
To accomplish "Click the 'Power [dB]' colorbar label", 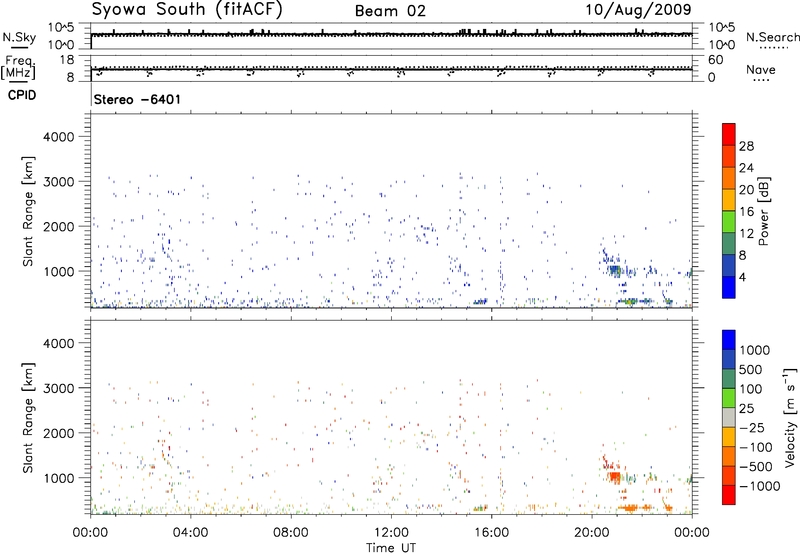I will click(763, 211).
